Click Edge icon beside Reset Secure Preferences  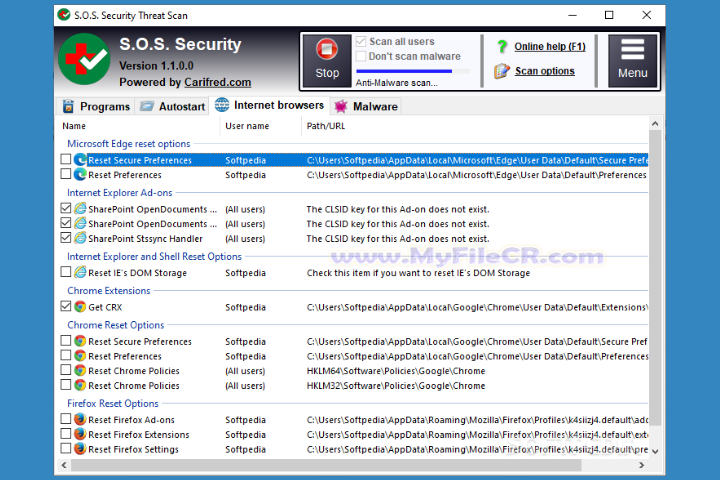(80, 159)
